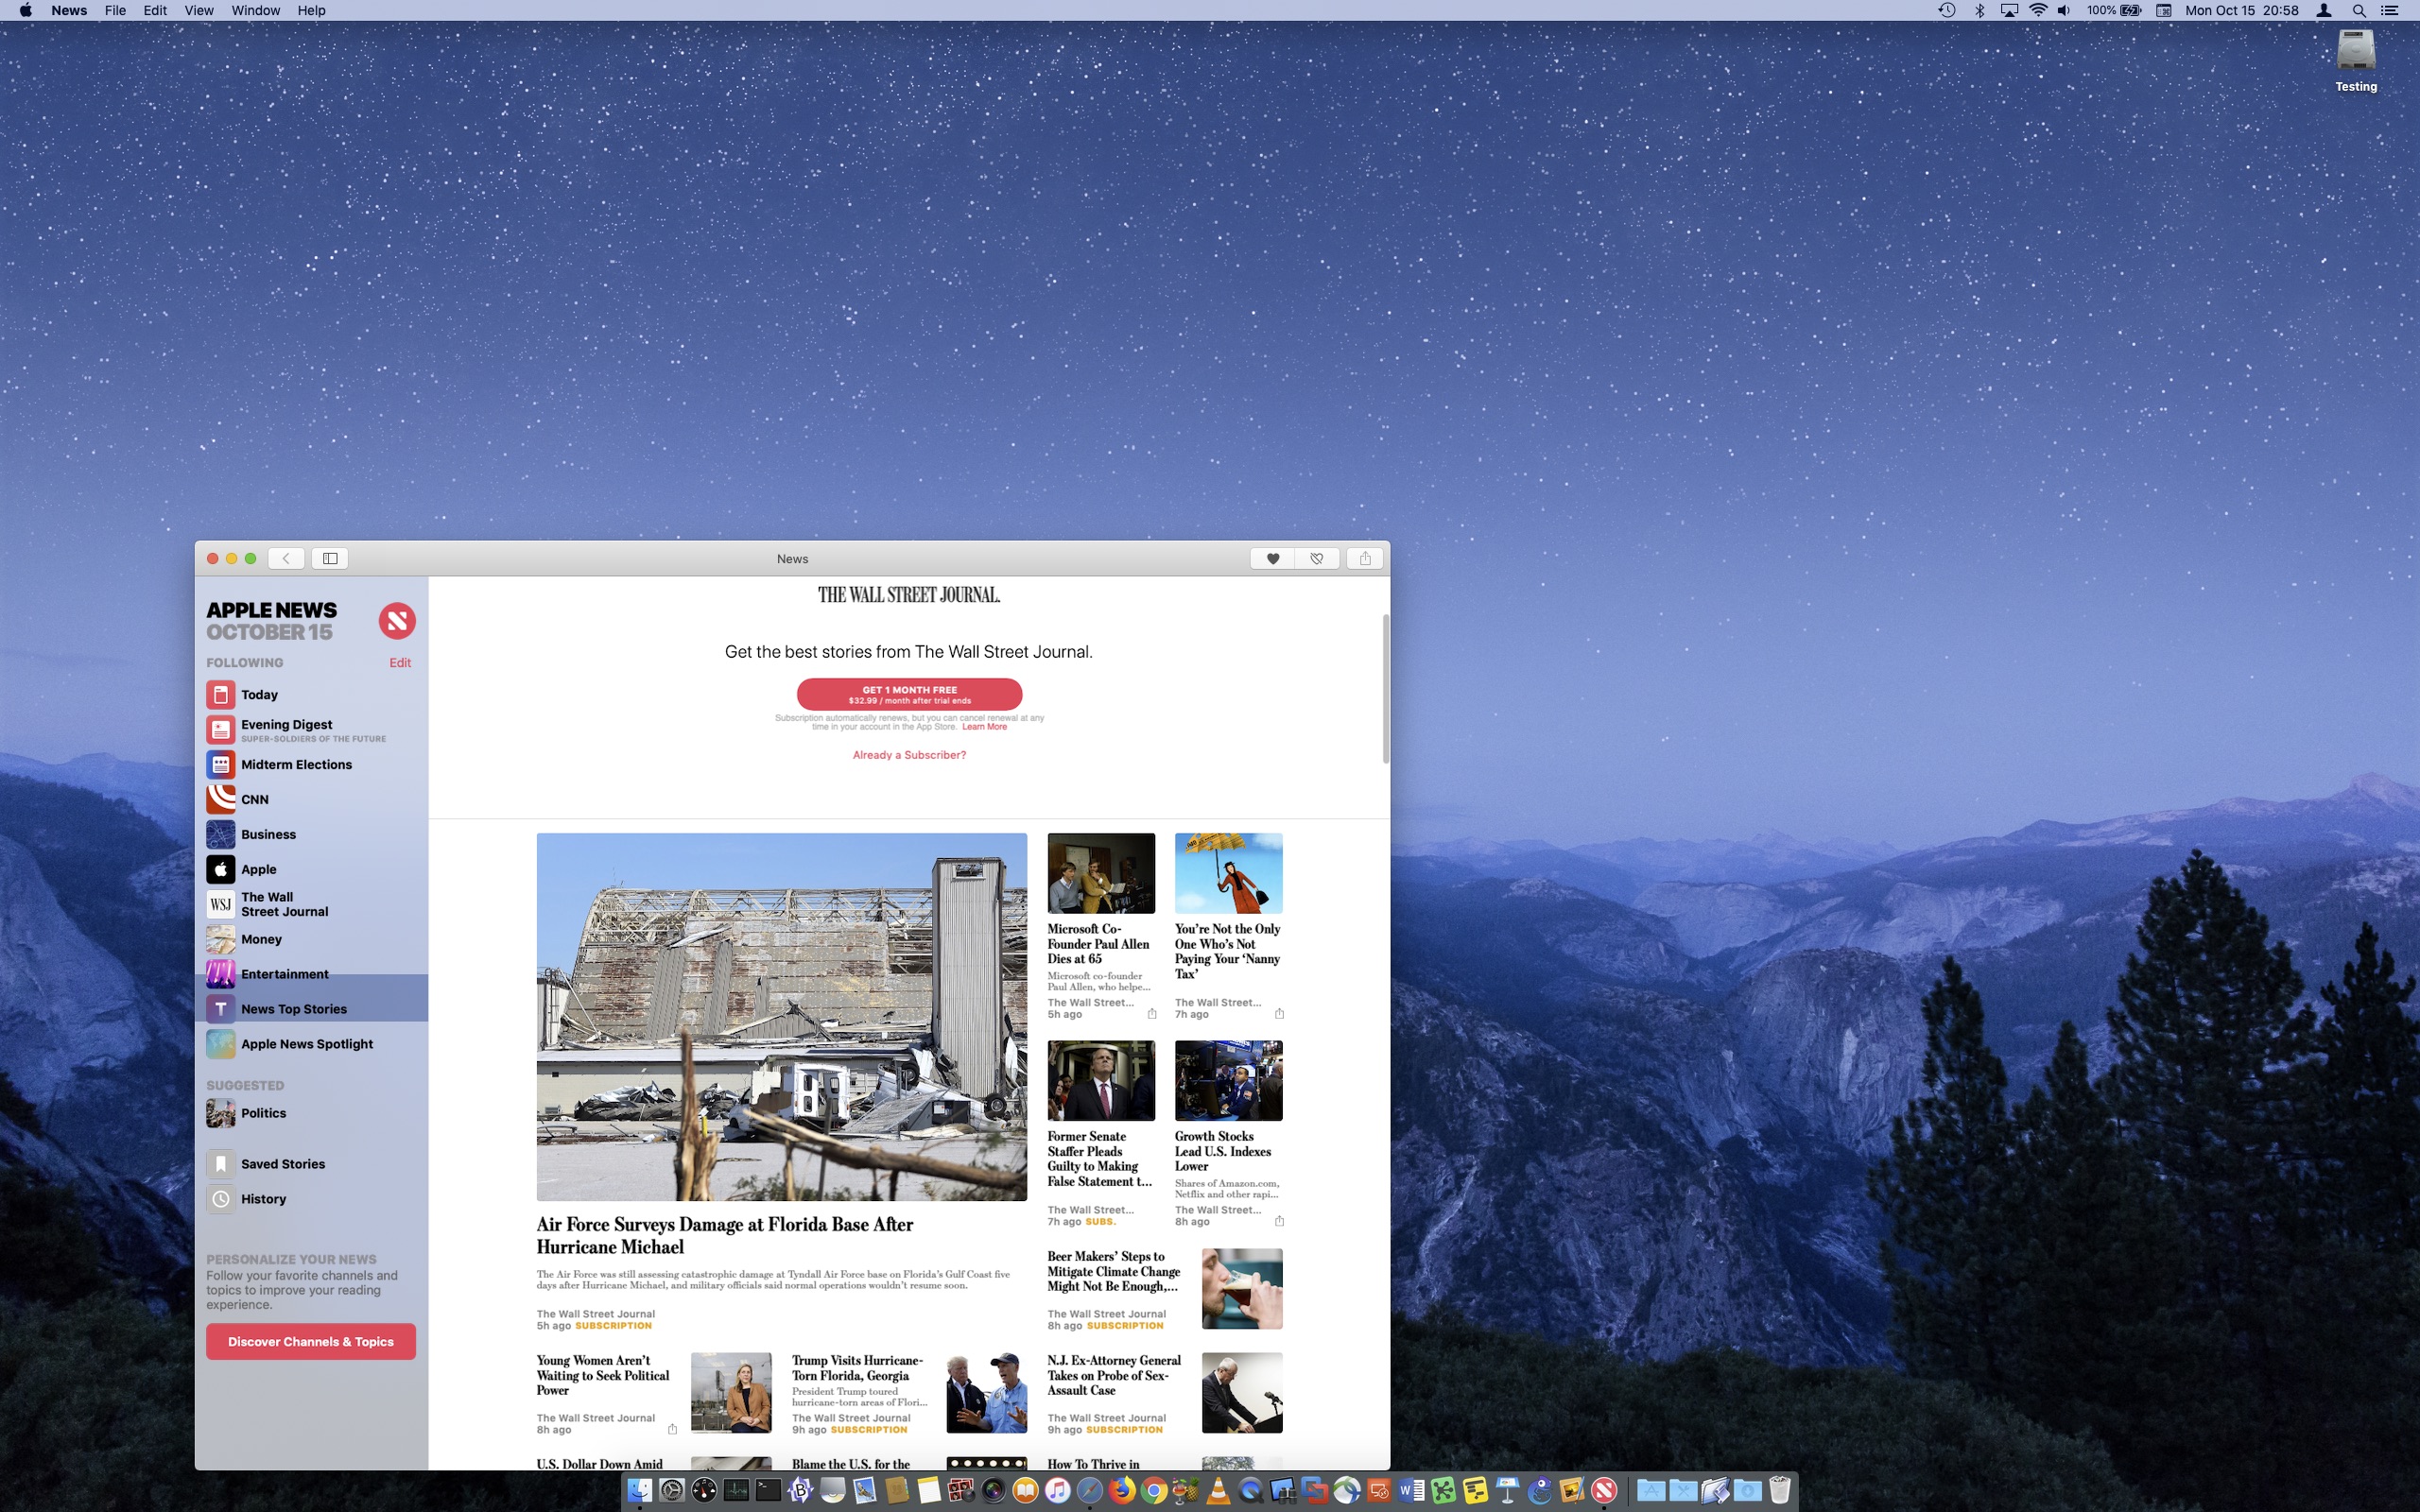This screenshot has width=2420, height=1512.
Task: Open the File menu
Action: (115, 10)
